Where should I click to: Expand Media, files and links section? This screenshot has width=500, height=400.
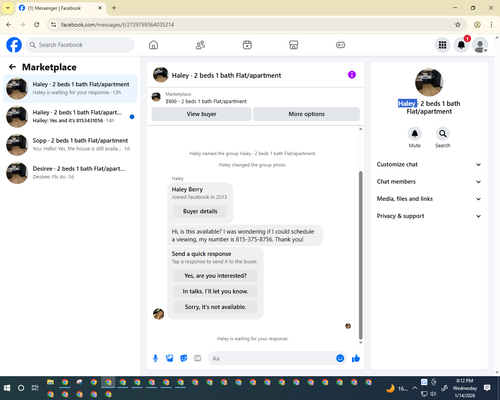pyautogui.click(x=429, y=199)
